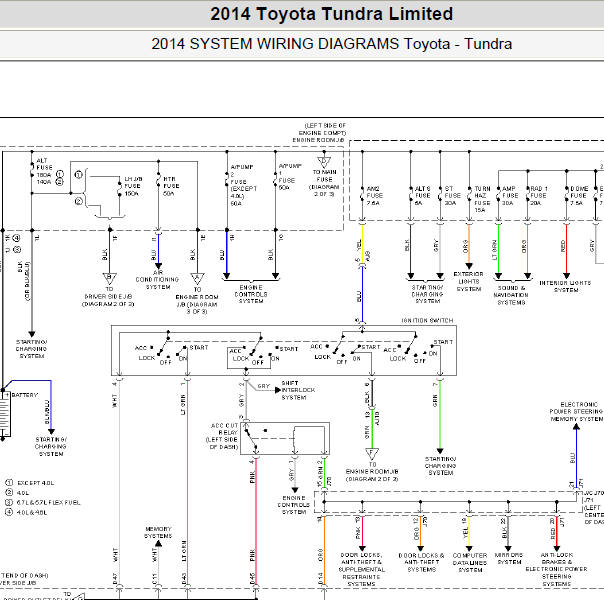
Task: Click the ACC CUT RELAY (LEFT SIDE OF DASH) label
Action: [x=222, y=436]
